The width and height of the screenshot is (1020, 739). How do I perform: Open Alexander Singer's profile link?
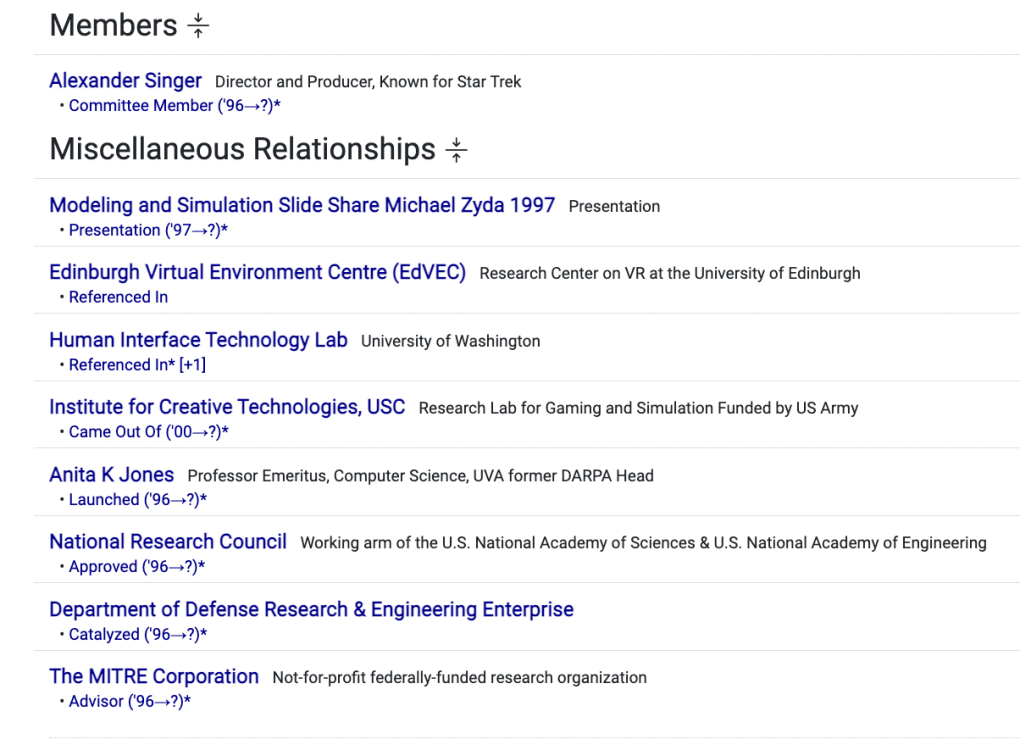point(126,81)
